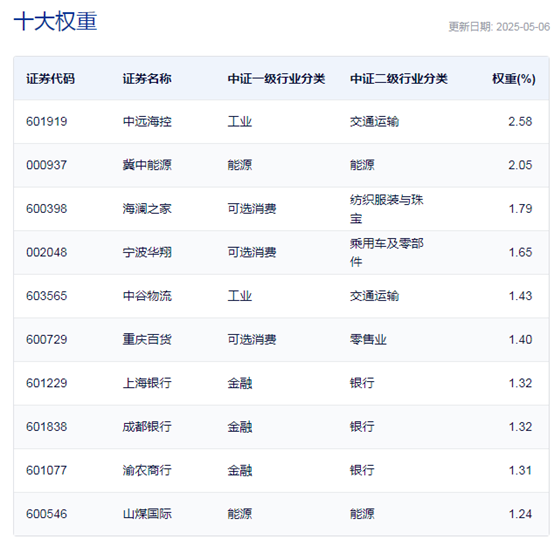
Task: Click the 更新日期 2025-05-06 text
Action: click(499, 27)
